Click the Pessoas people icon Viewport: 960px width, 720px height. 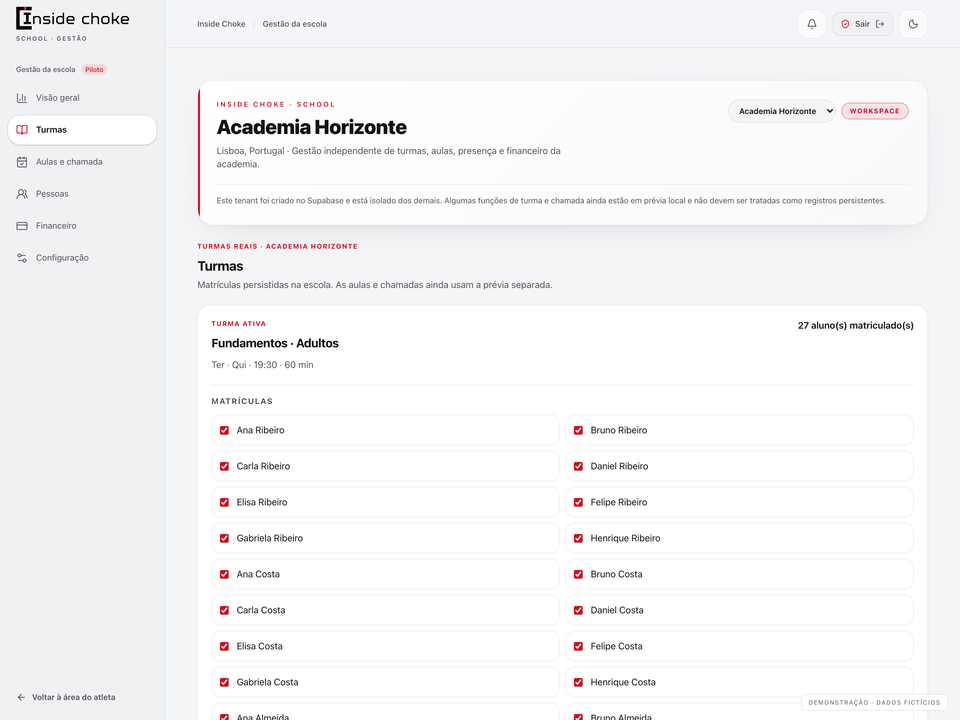coord(22,193)
